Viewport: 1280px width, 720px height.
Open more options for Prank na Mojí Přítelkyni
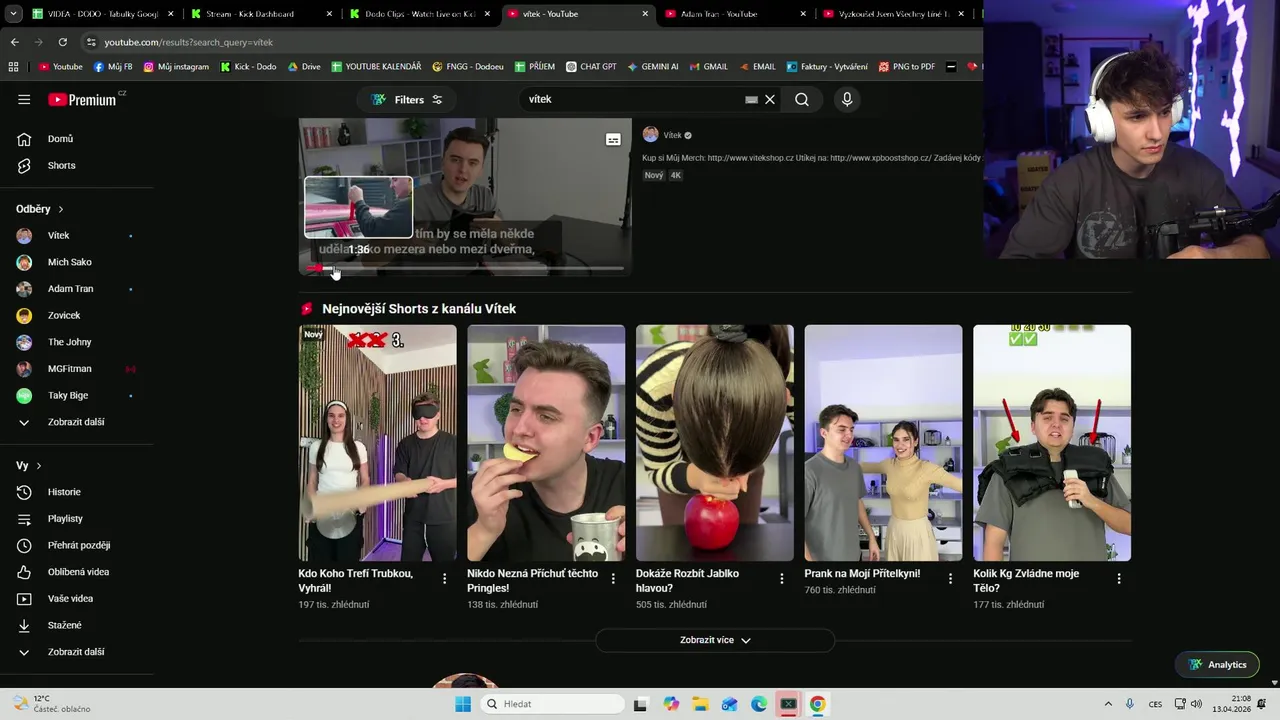click(x=951, y=579)
